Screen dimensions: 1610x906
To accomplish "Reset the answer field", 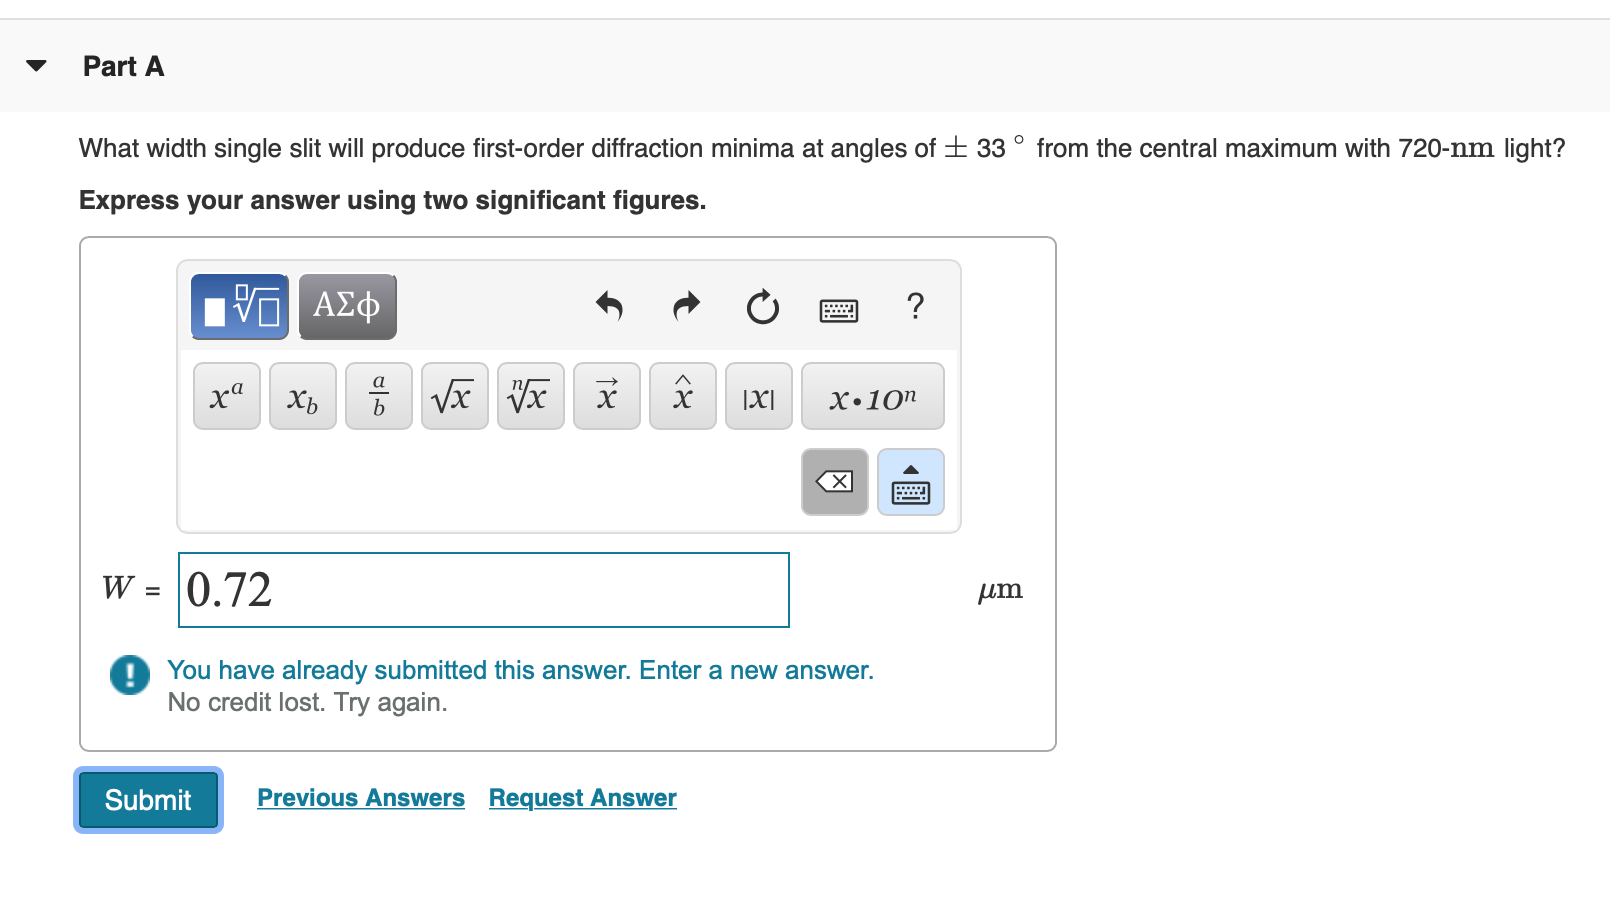I will [x=762, y=307].
